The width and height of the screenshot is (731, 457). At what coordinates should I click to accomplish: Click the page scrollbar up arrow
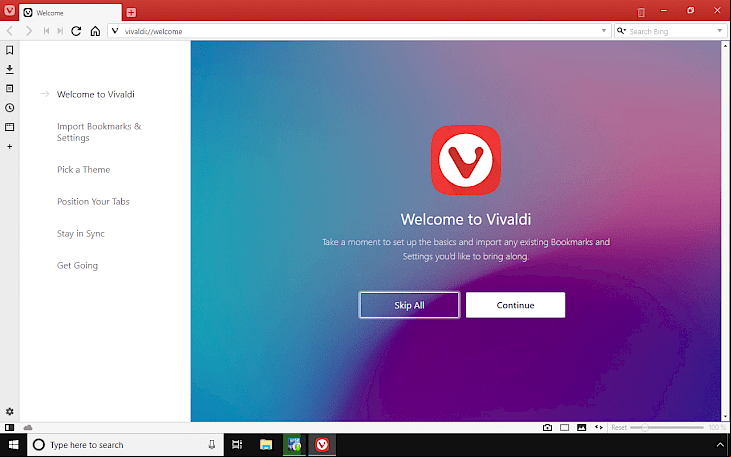[x=725, y=46]
